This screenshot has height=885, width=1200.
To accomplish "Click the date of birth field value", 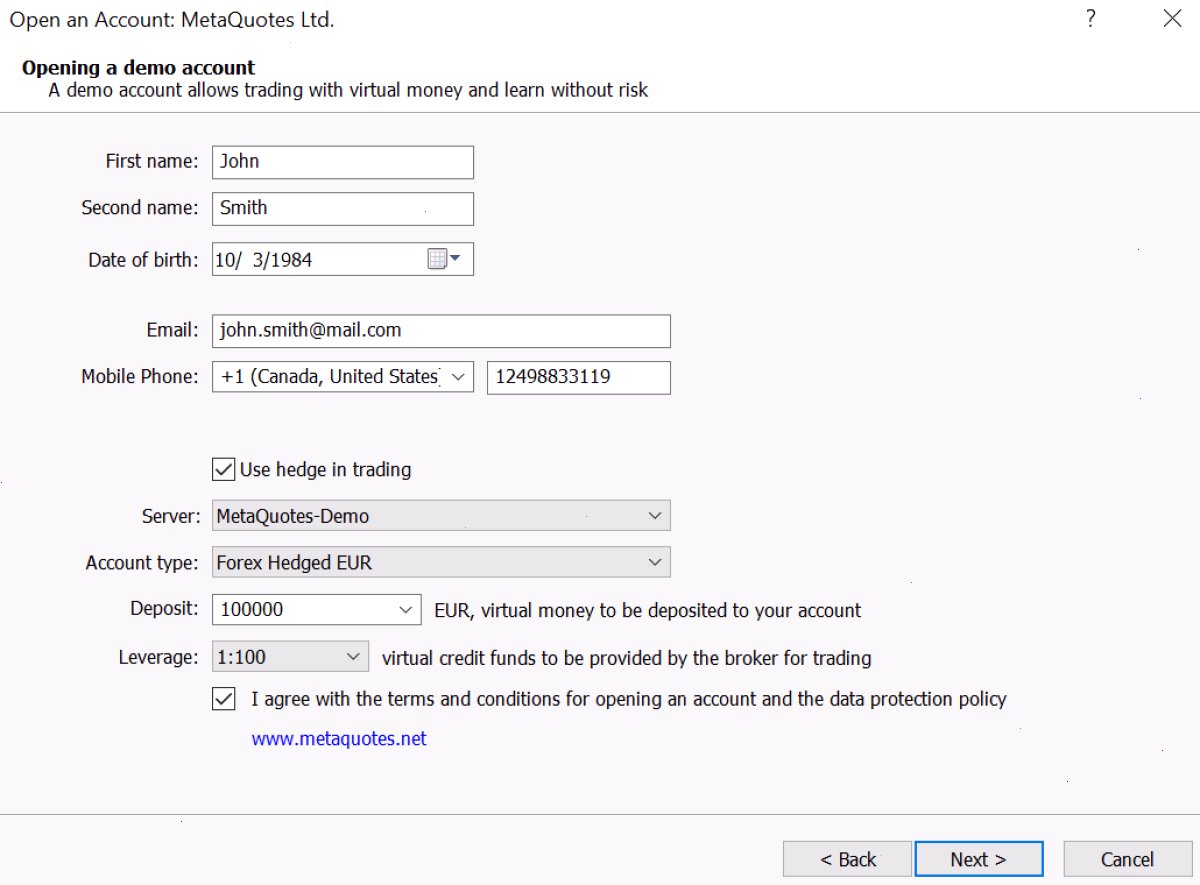I will [x=264, y=260].
